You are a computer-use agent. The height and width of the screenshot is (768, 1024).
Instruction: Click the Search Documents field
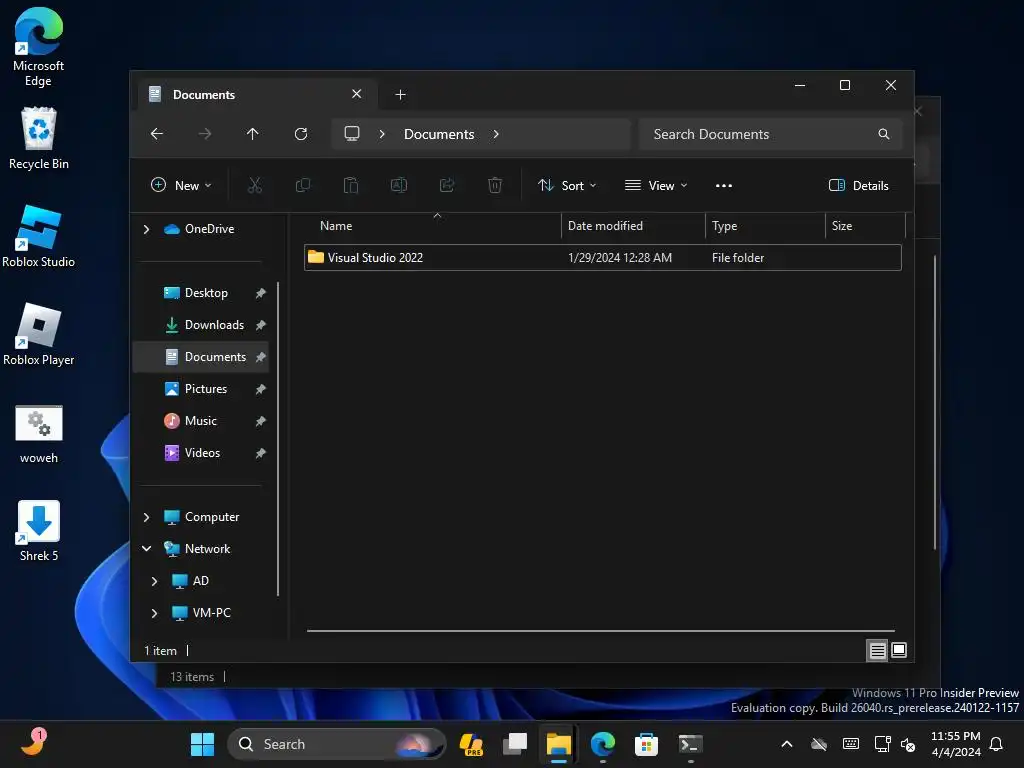click(x=771, y=134)
